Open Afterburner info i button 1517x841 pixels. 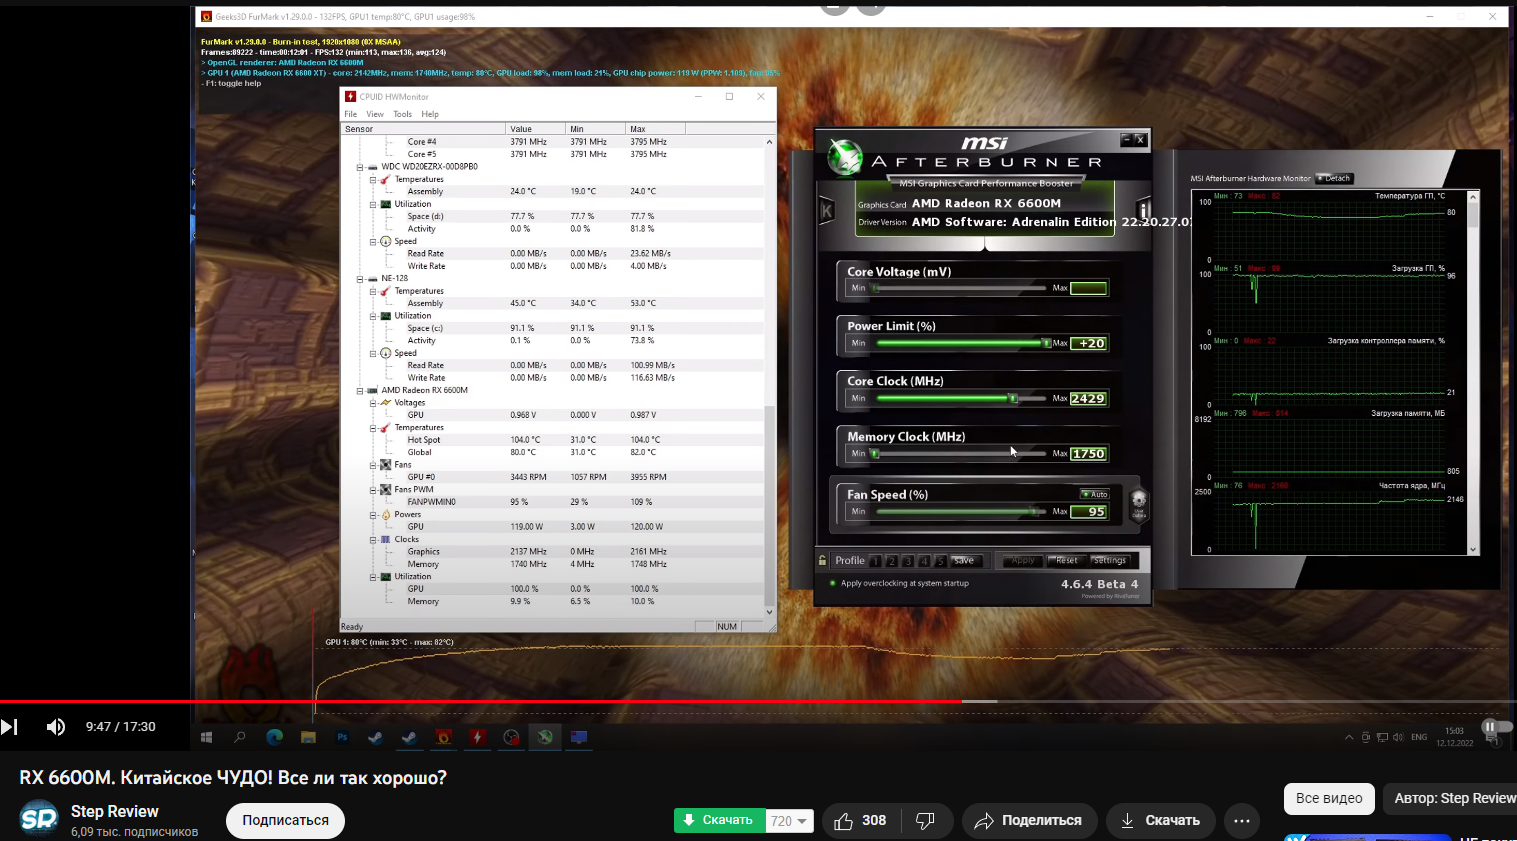click(1144, 210)
